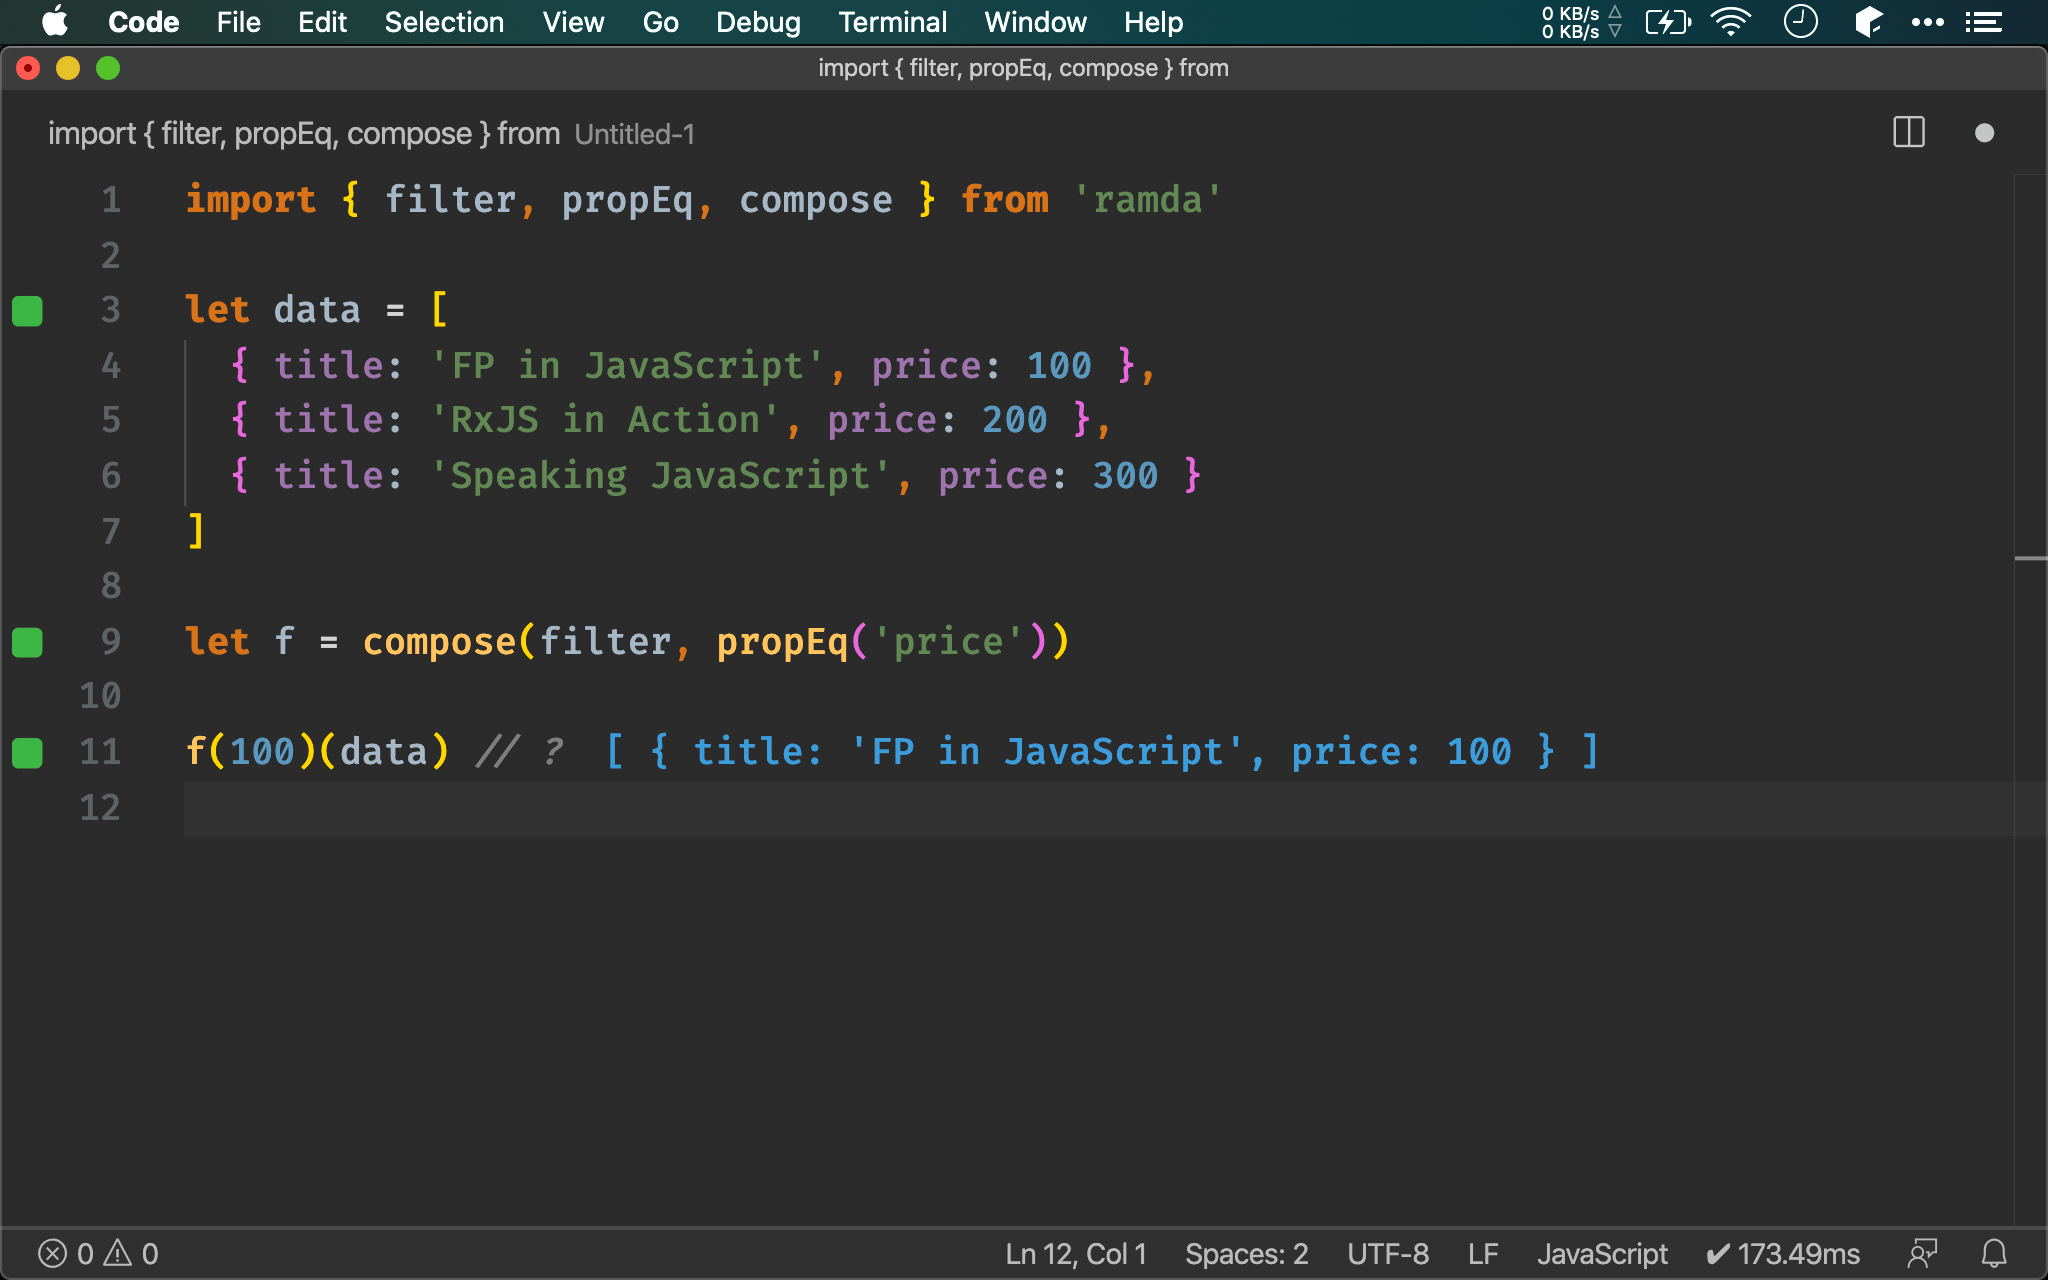
Task: Open the Code application menu
Action: 143,22
